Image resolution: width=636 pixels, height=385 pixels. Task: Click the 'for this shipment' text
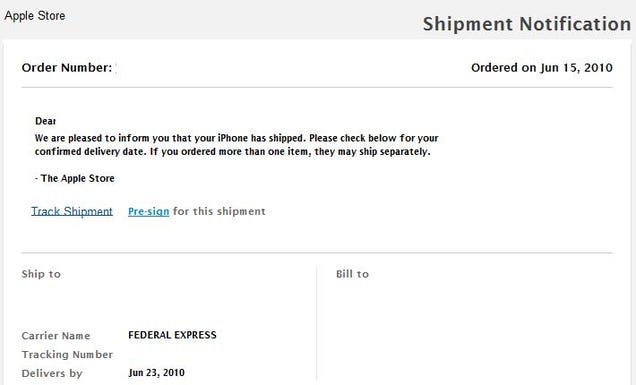(219, 211)
